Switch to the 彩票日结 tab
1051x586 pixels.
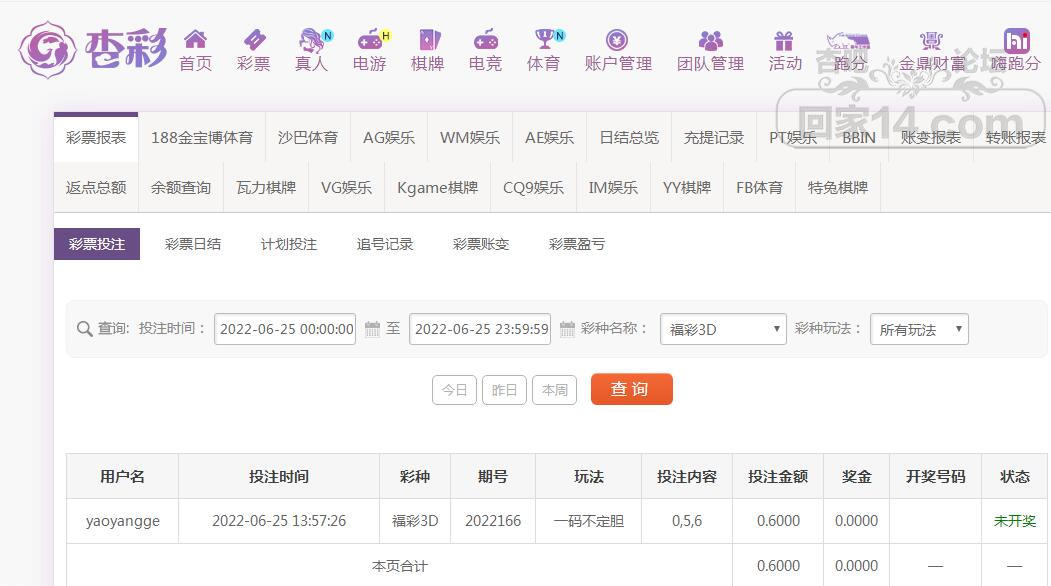pyautogui.click(x=193, y=243)
